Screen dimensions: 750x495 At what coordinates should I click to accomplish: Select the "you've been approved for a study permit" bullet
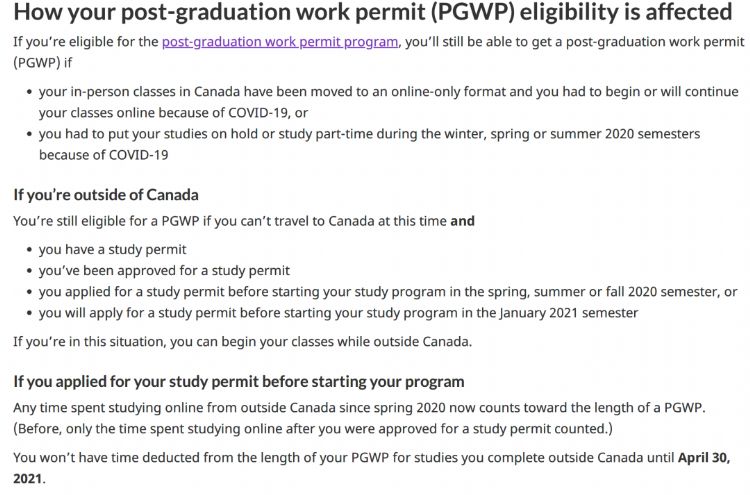(164, 270)
